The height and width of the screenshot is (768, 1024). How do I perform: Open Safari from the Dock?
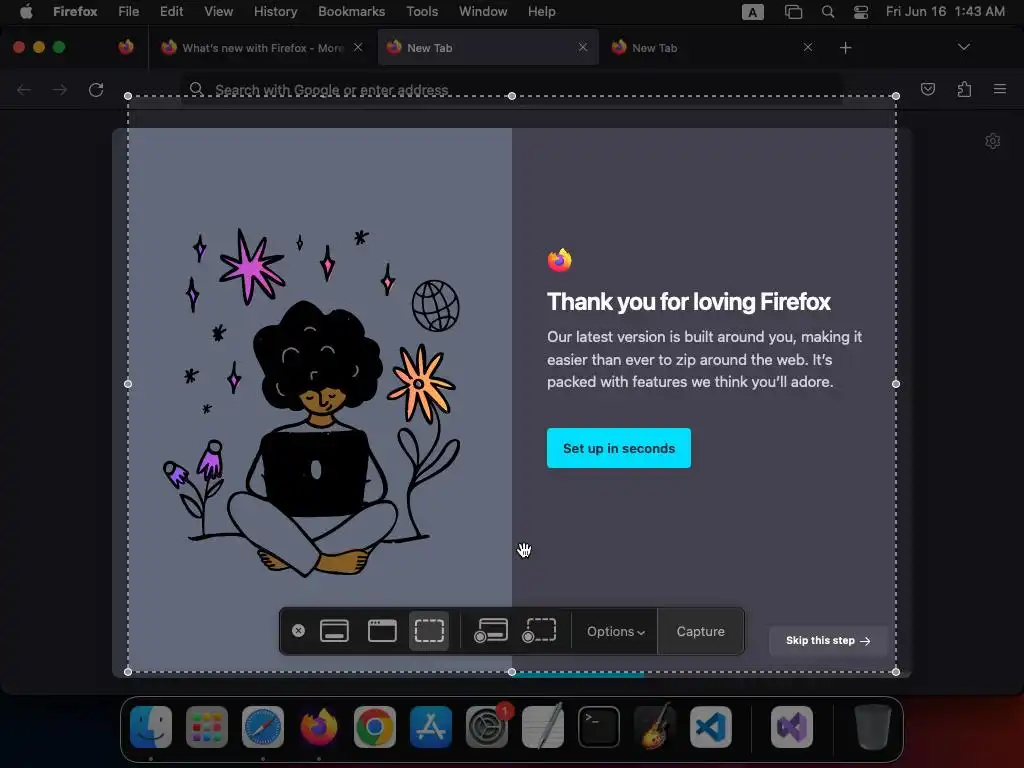click(263, 727)
